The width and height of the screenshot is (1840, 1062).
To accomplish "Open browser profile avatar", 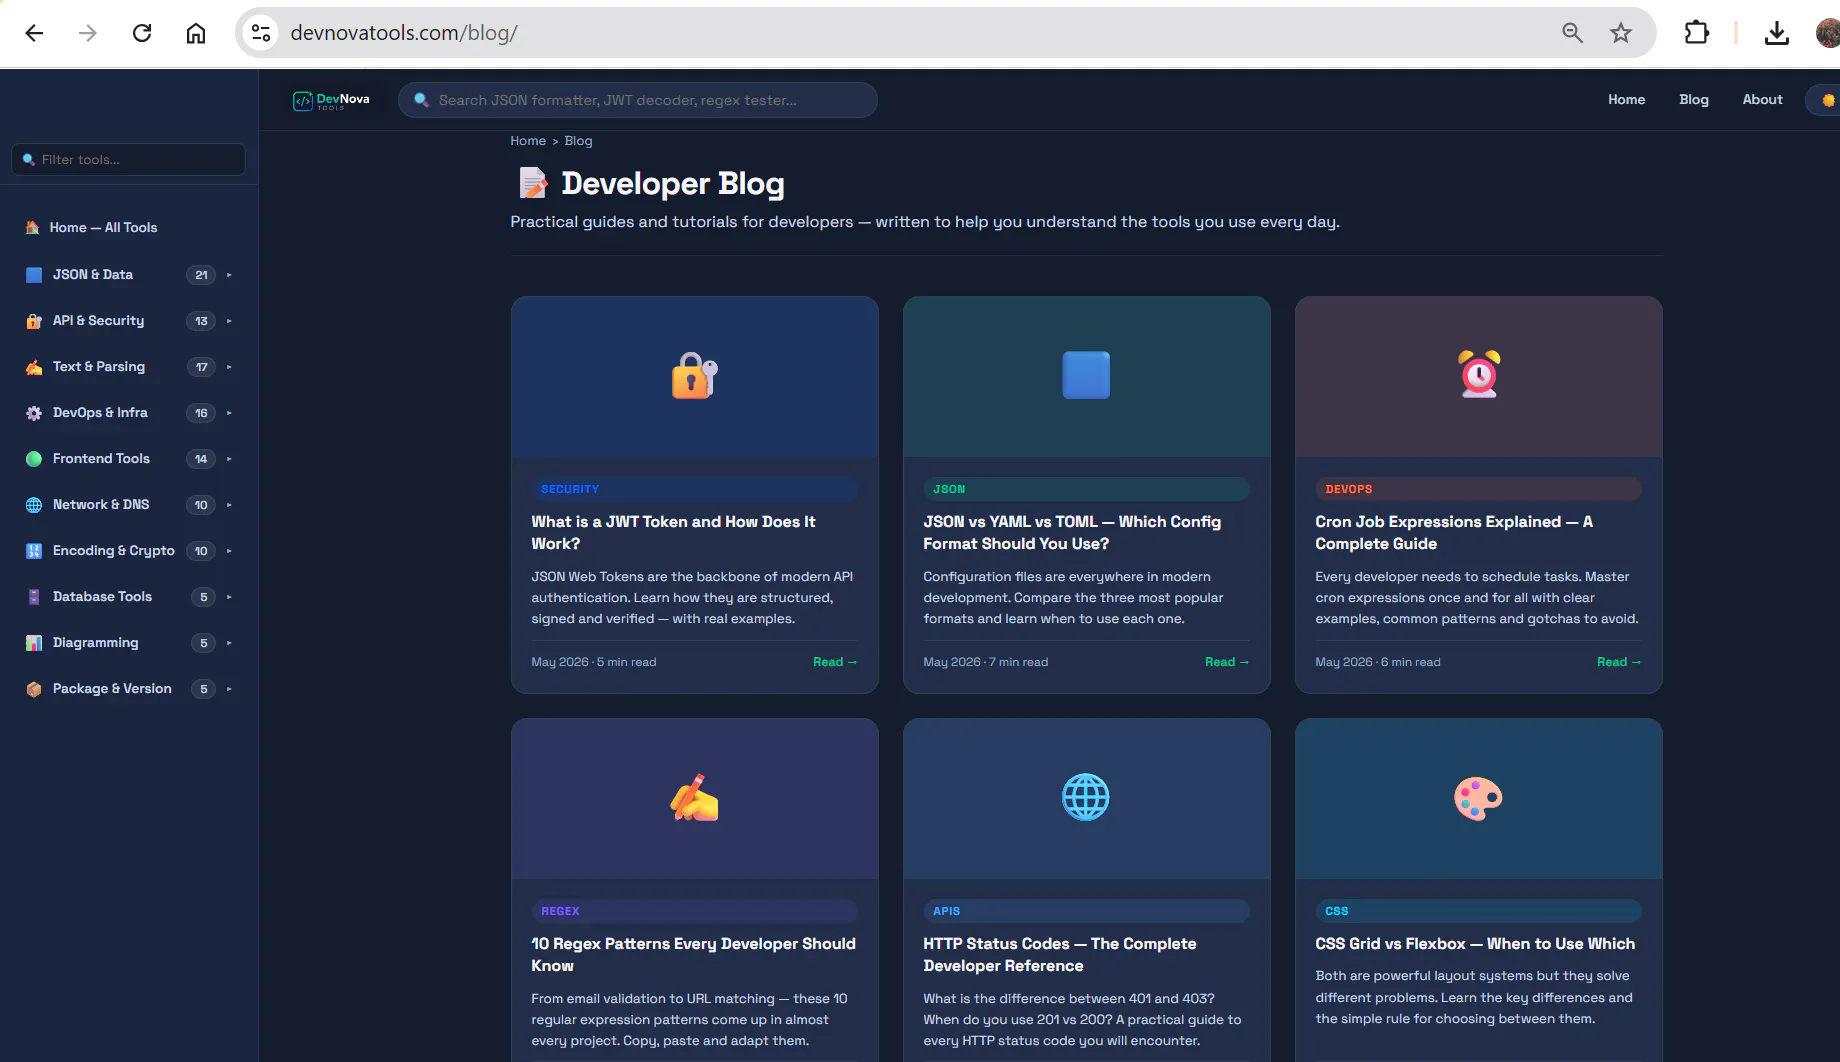I will click(x=1828, y=33).
